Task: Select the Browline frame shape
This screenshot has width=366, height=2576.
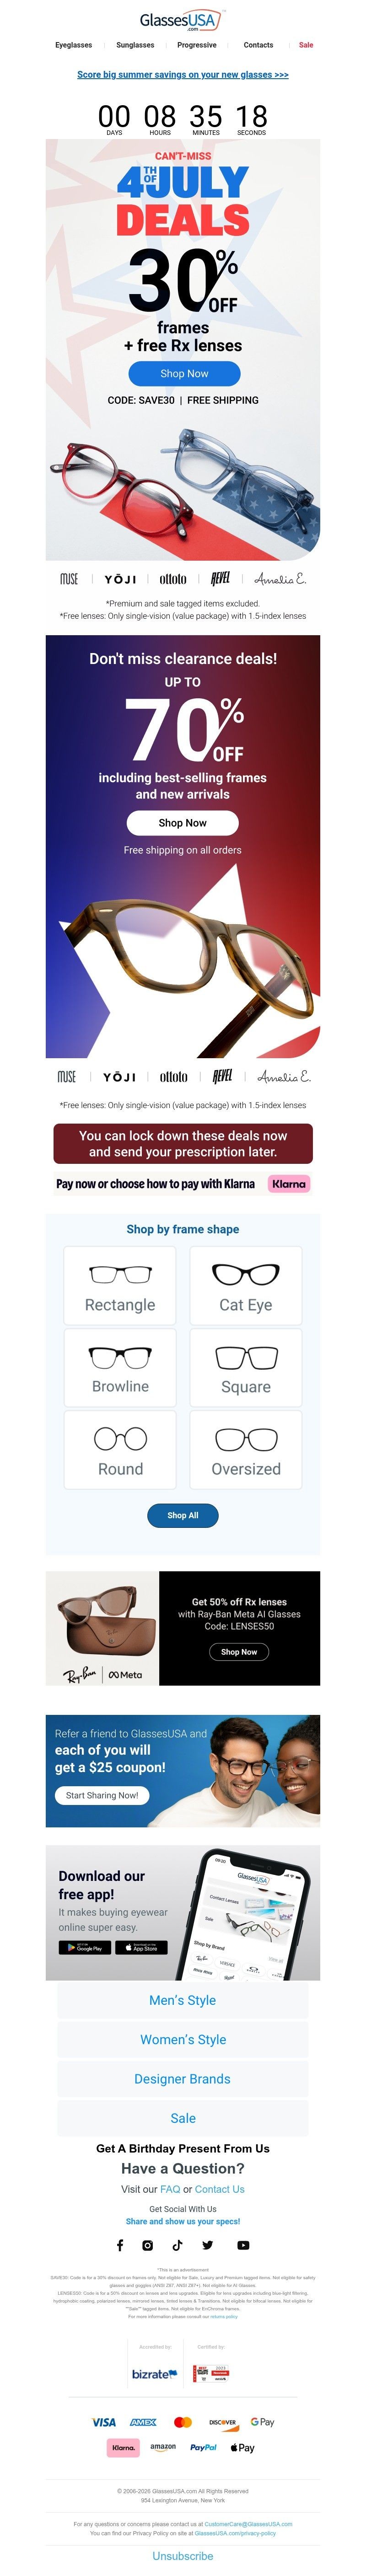Action: (120, 1367)
